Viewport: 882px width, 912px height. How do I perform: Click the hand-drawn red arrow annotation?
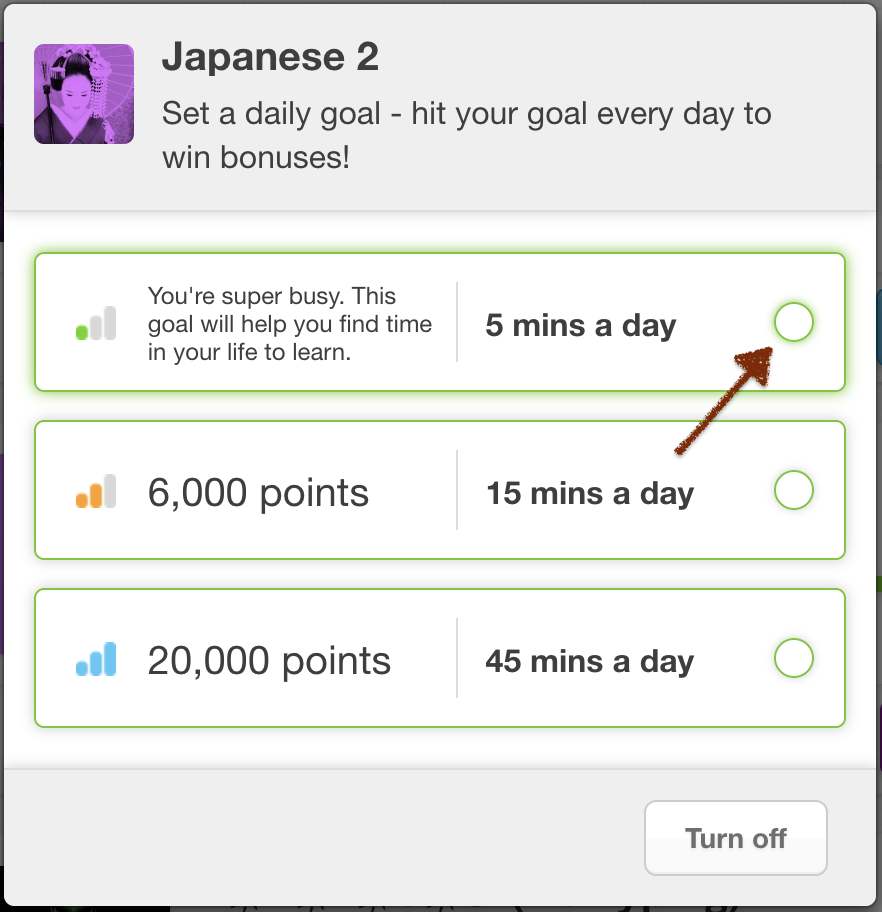coord(724,400)
